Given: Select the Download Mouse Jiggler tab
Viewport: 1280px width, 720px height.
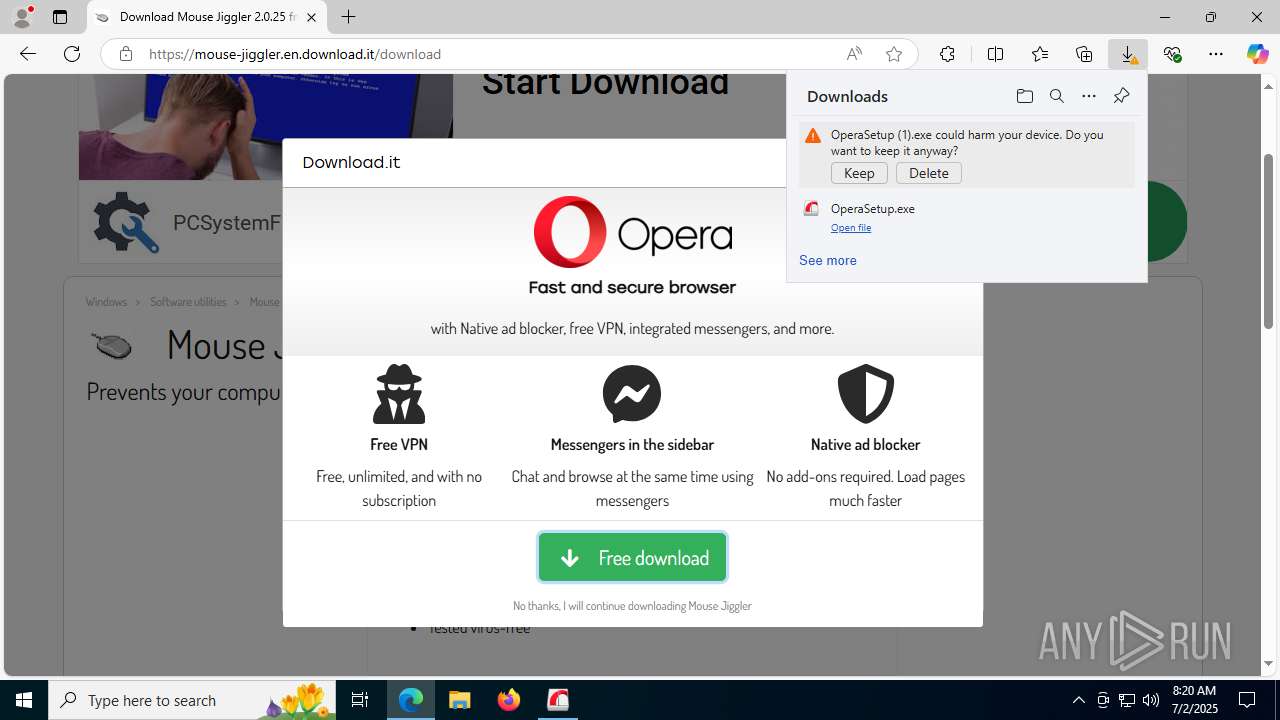Looking at the screenshot, I should (x=207, y=17).
